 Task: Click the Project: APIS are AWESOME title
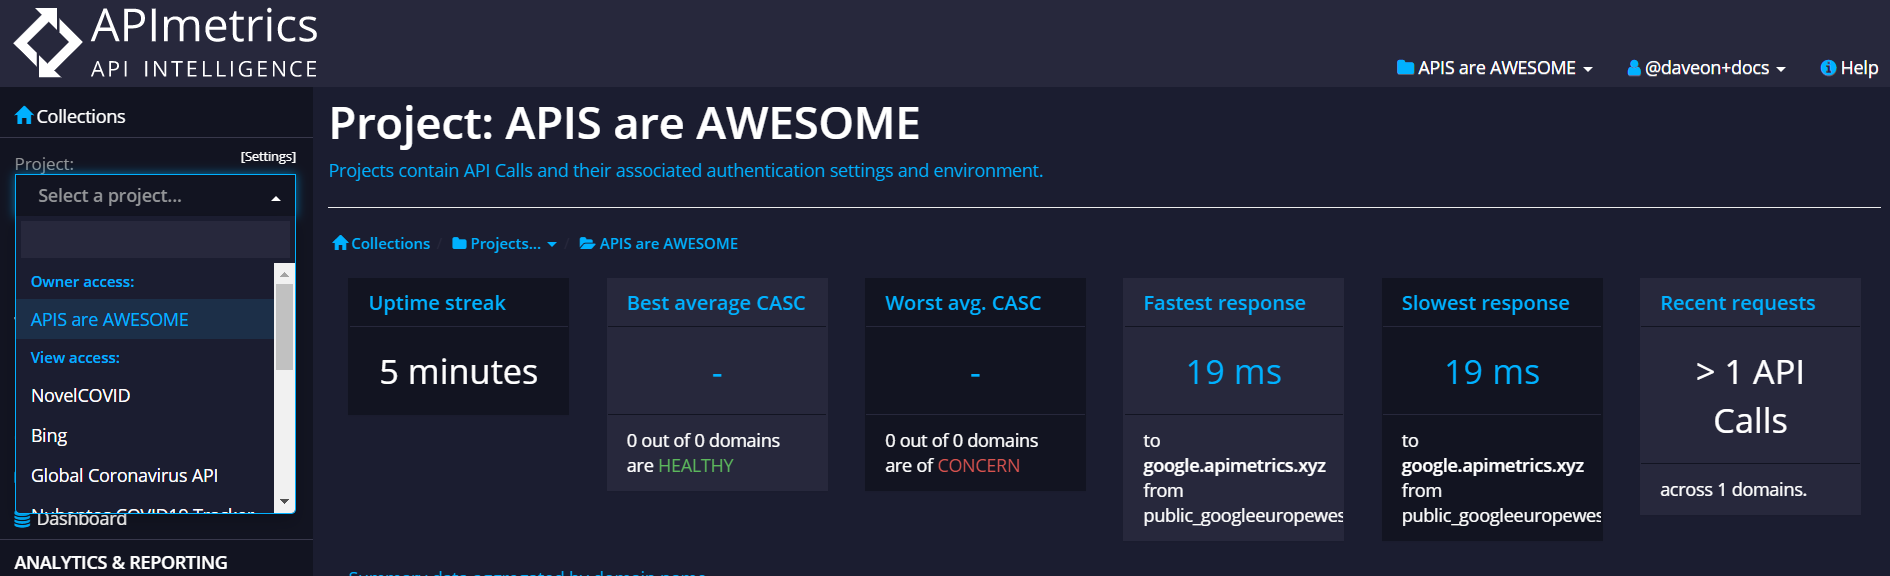(x=624, y=124)
